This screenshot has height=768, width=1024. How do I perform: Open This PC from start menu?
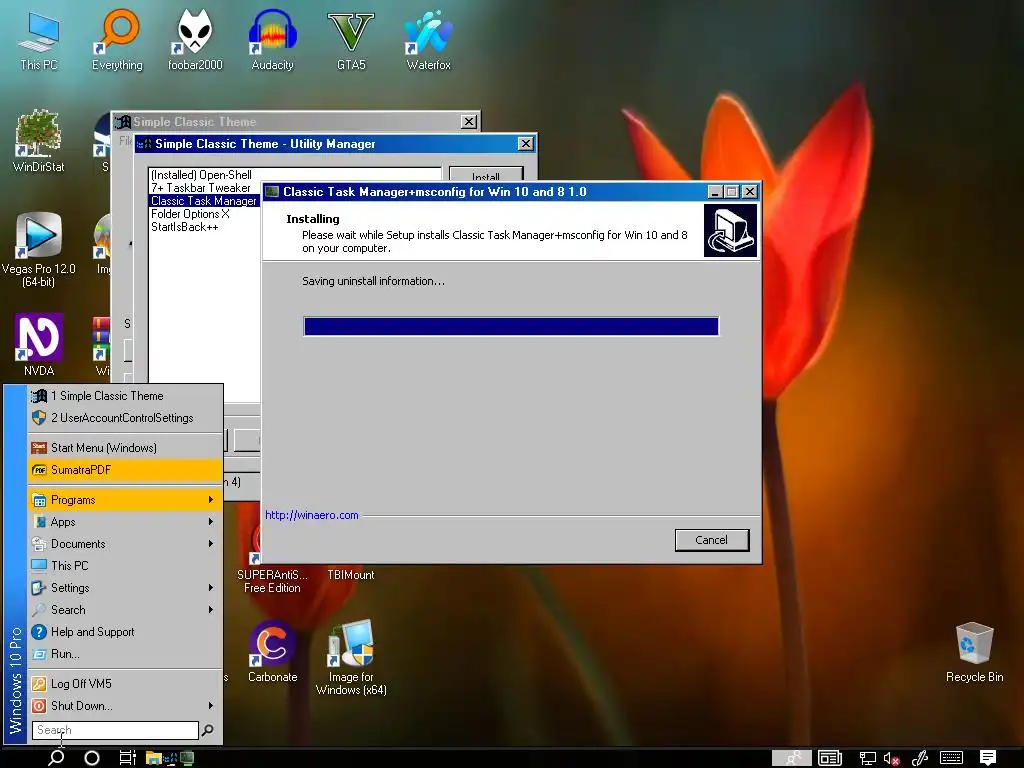125,566
